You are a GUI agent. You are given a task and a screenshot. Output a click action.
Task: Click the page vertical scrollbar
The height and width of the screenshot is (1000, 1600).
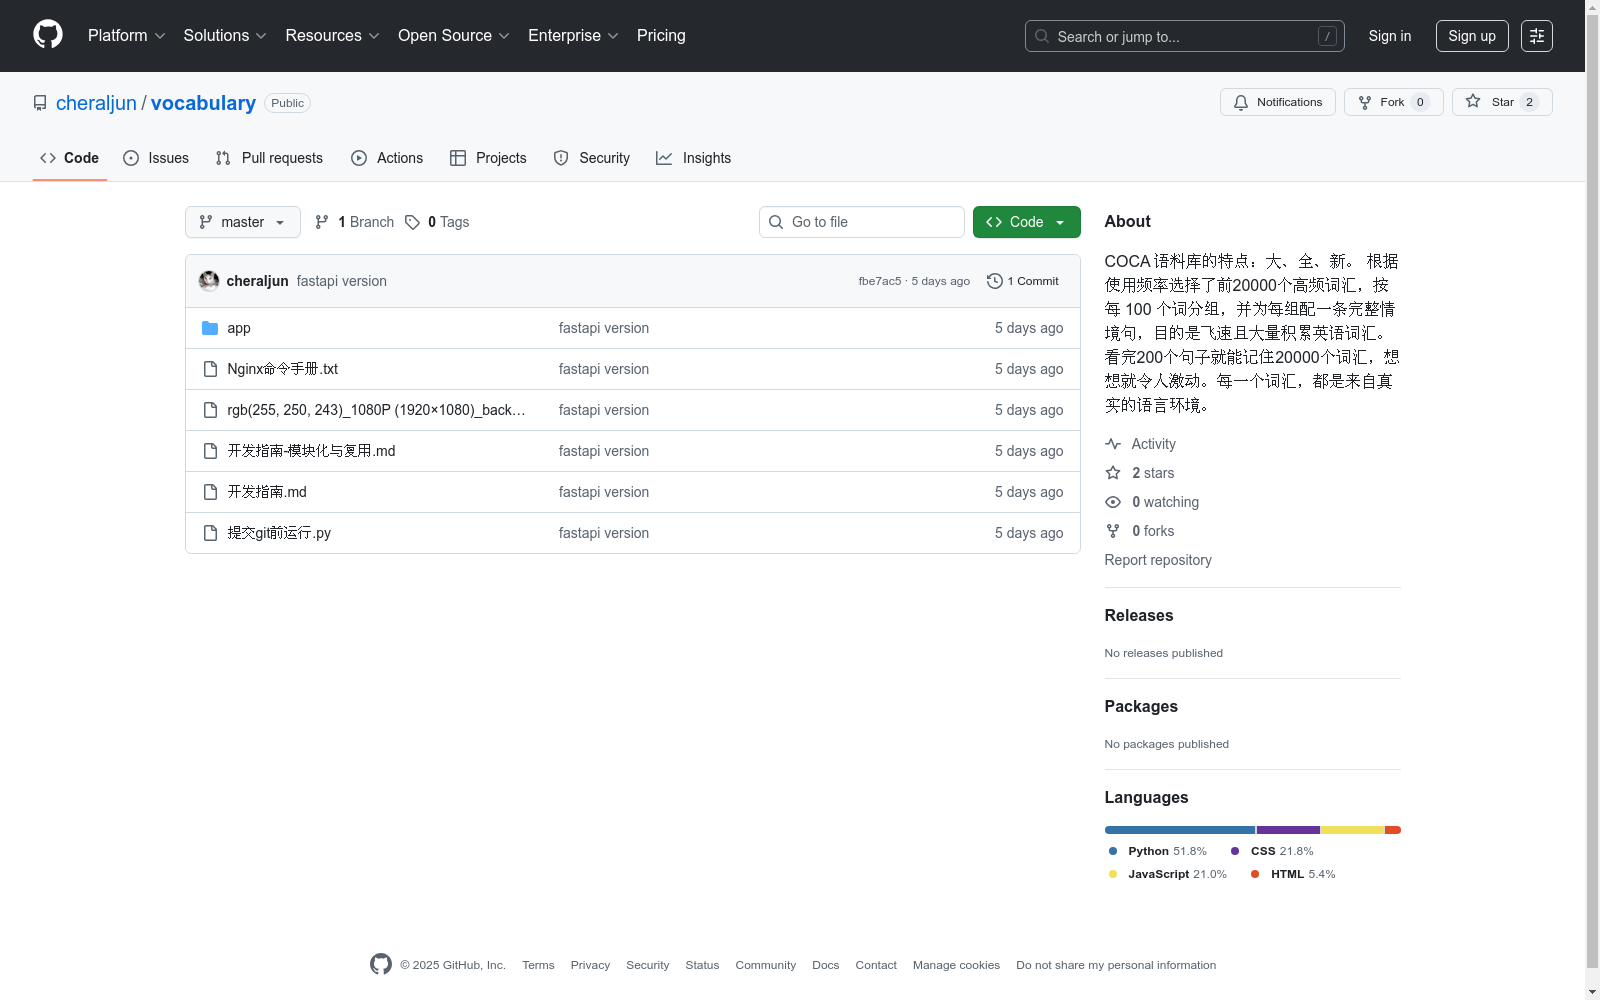click(x=1592, y=490)
